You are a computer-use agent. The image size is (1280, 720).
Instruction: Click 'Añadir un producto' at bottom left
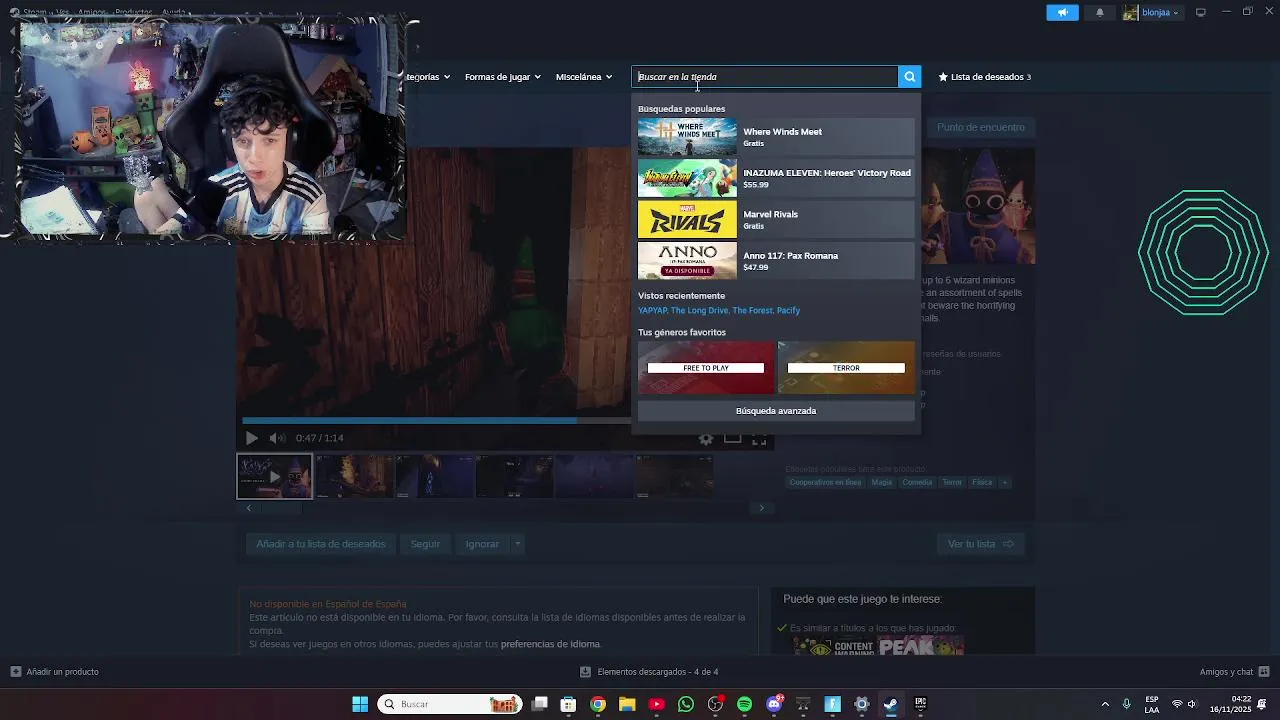(55, 672)
